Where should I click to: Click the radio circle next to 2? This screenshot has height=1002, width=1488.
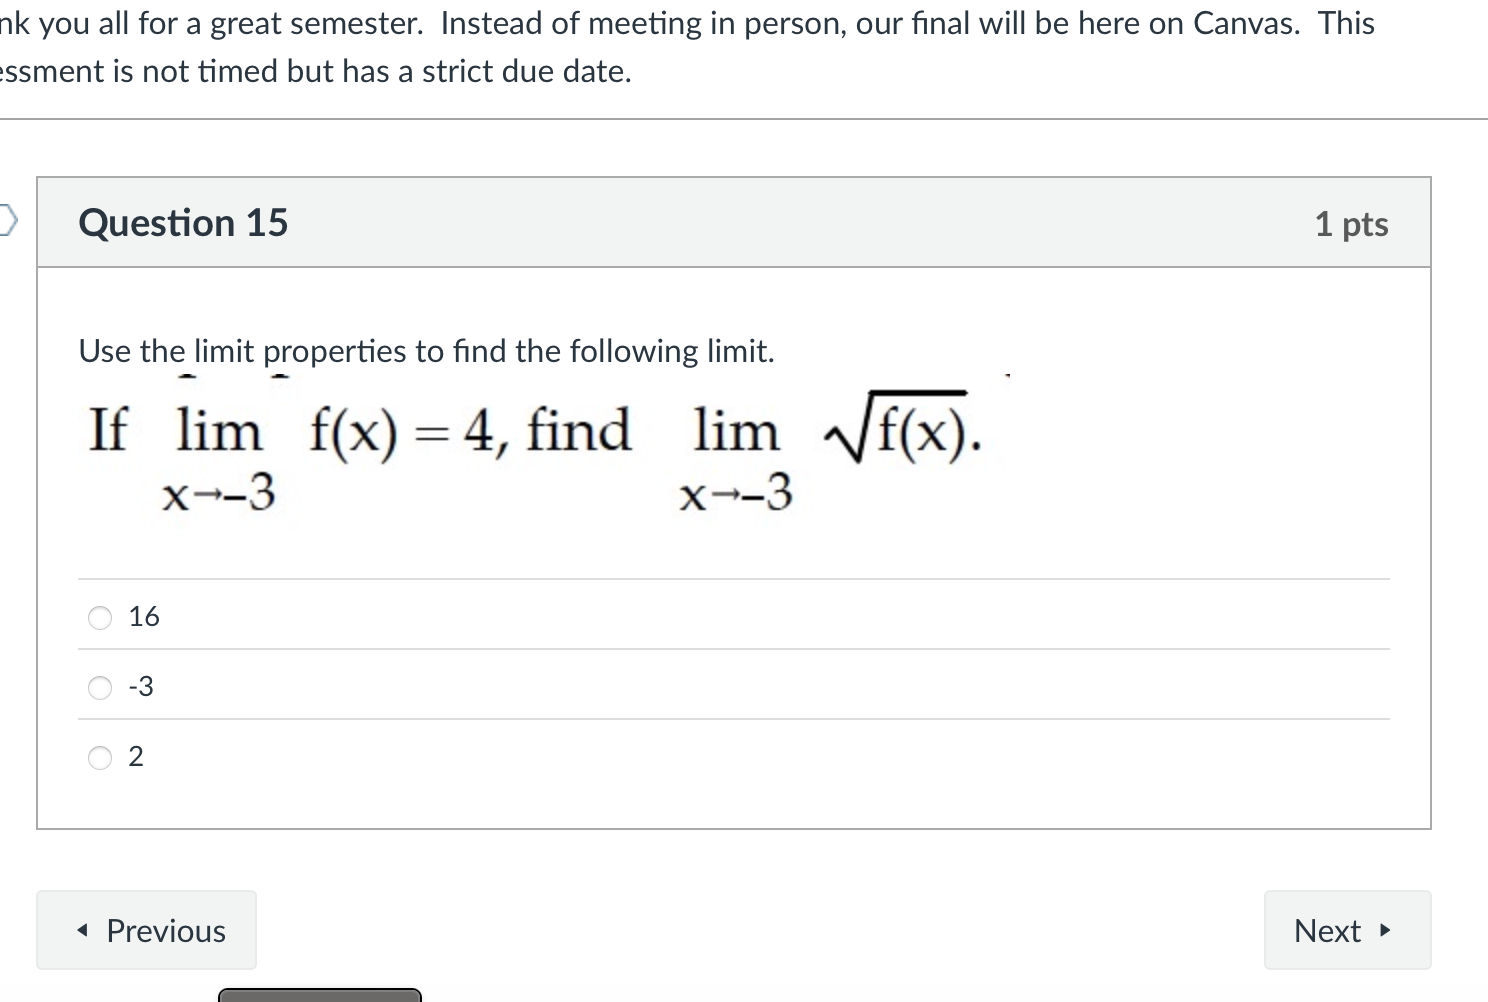point(99,758)
